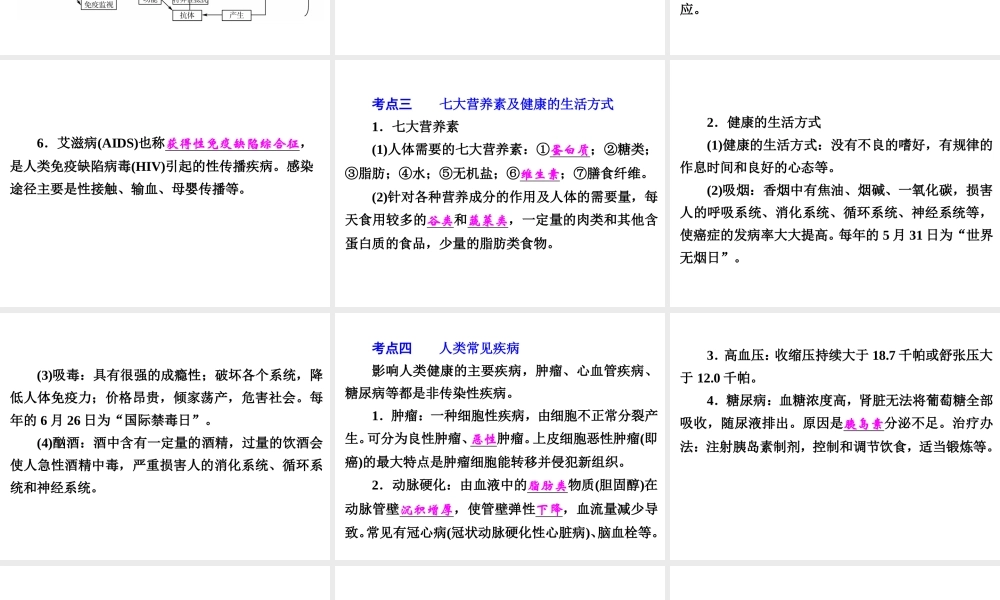Viewport: 1000px width, 600px height.
Task: Click the subheading 2. 健康的生活方式
Action: (x=763, y=122)
